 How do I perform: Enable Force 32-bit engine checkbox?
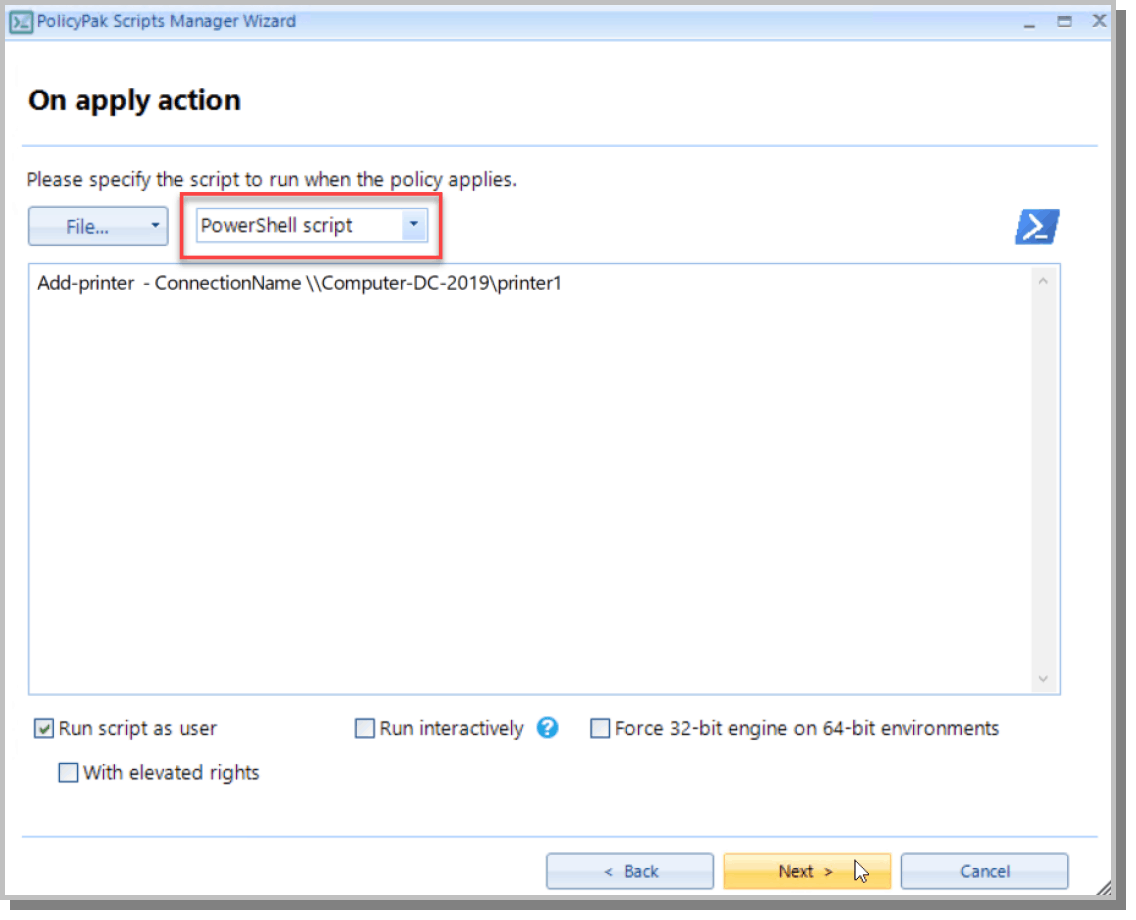point(600,728)
